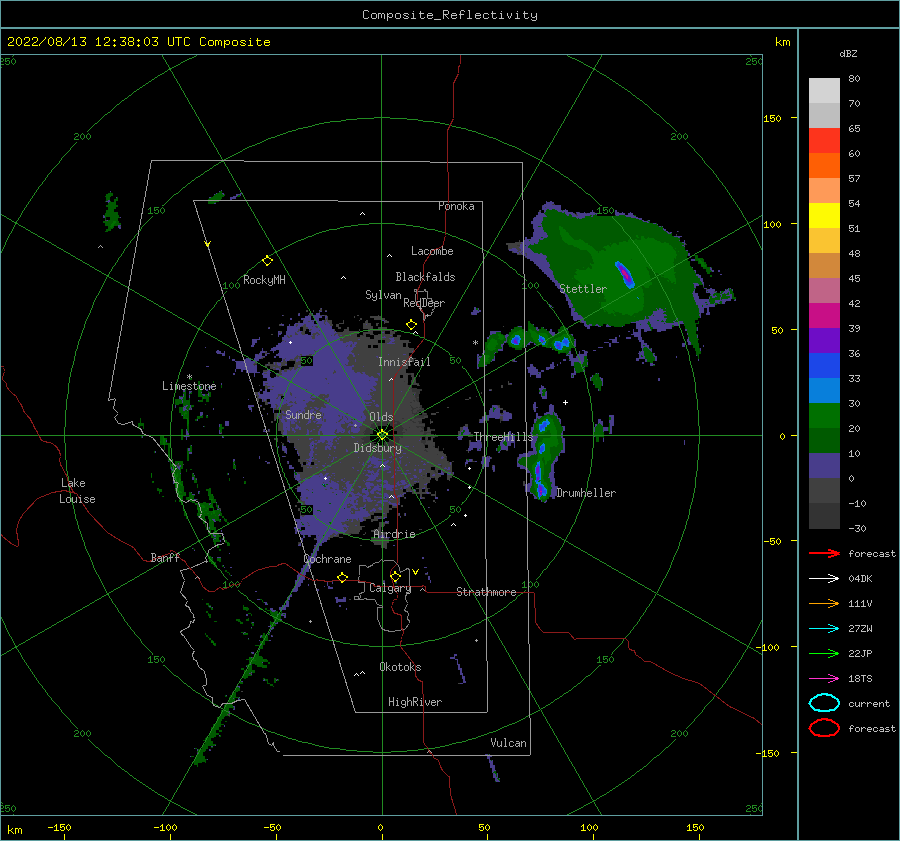Screen dimensions: 900x841
Task: Click the Strathmore city label
Action: [486, 592]
